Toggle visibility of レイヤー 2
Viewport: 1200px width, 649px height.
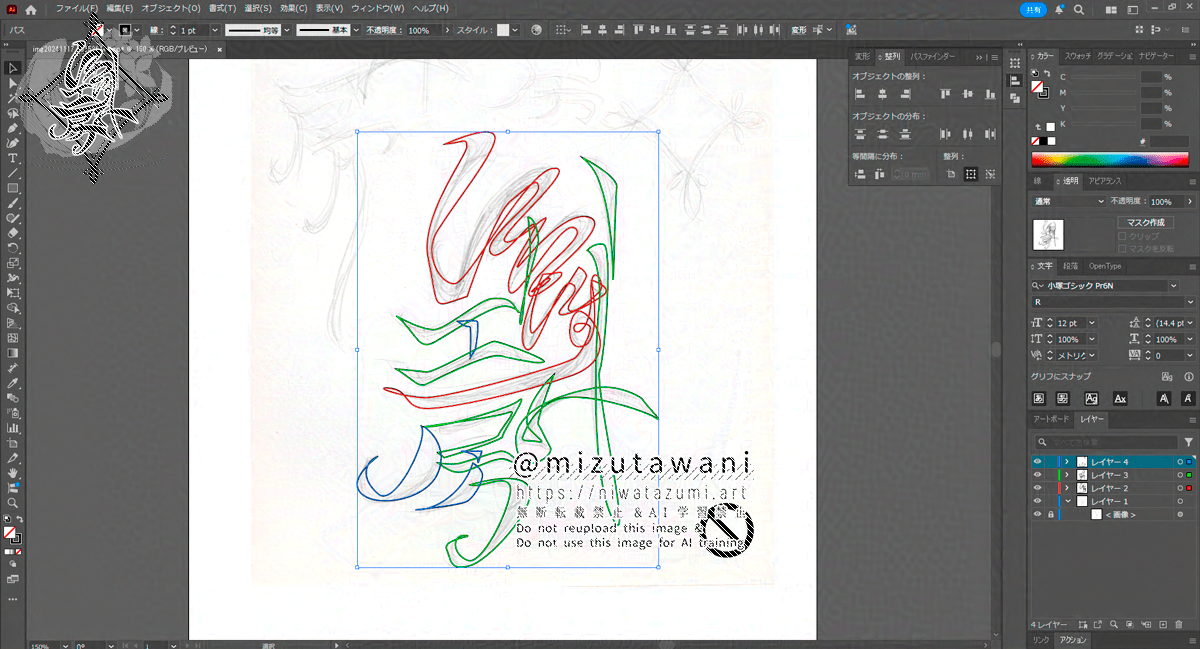point(1037,487)
